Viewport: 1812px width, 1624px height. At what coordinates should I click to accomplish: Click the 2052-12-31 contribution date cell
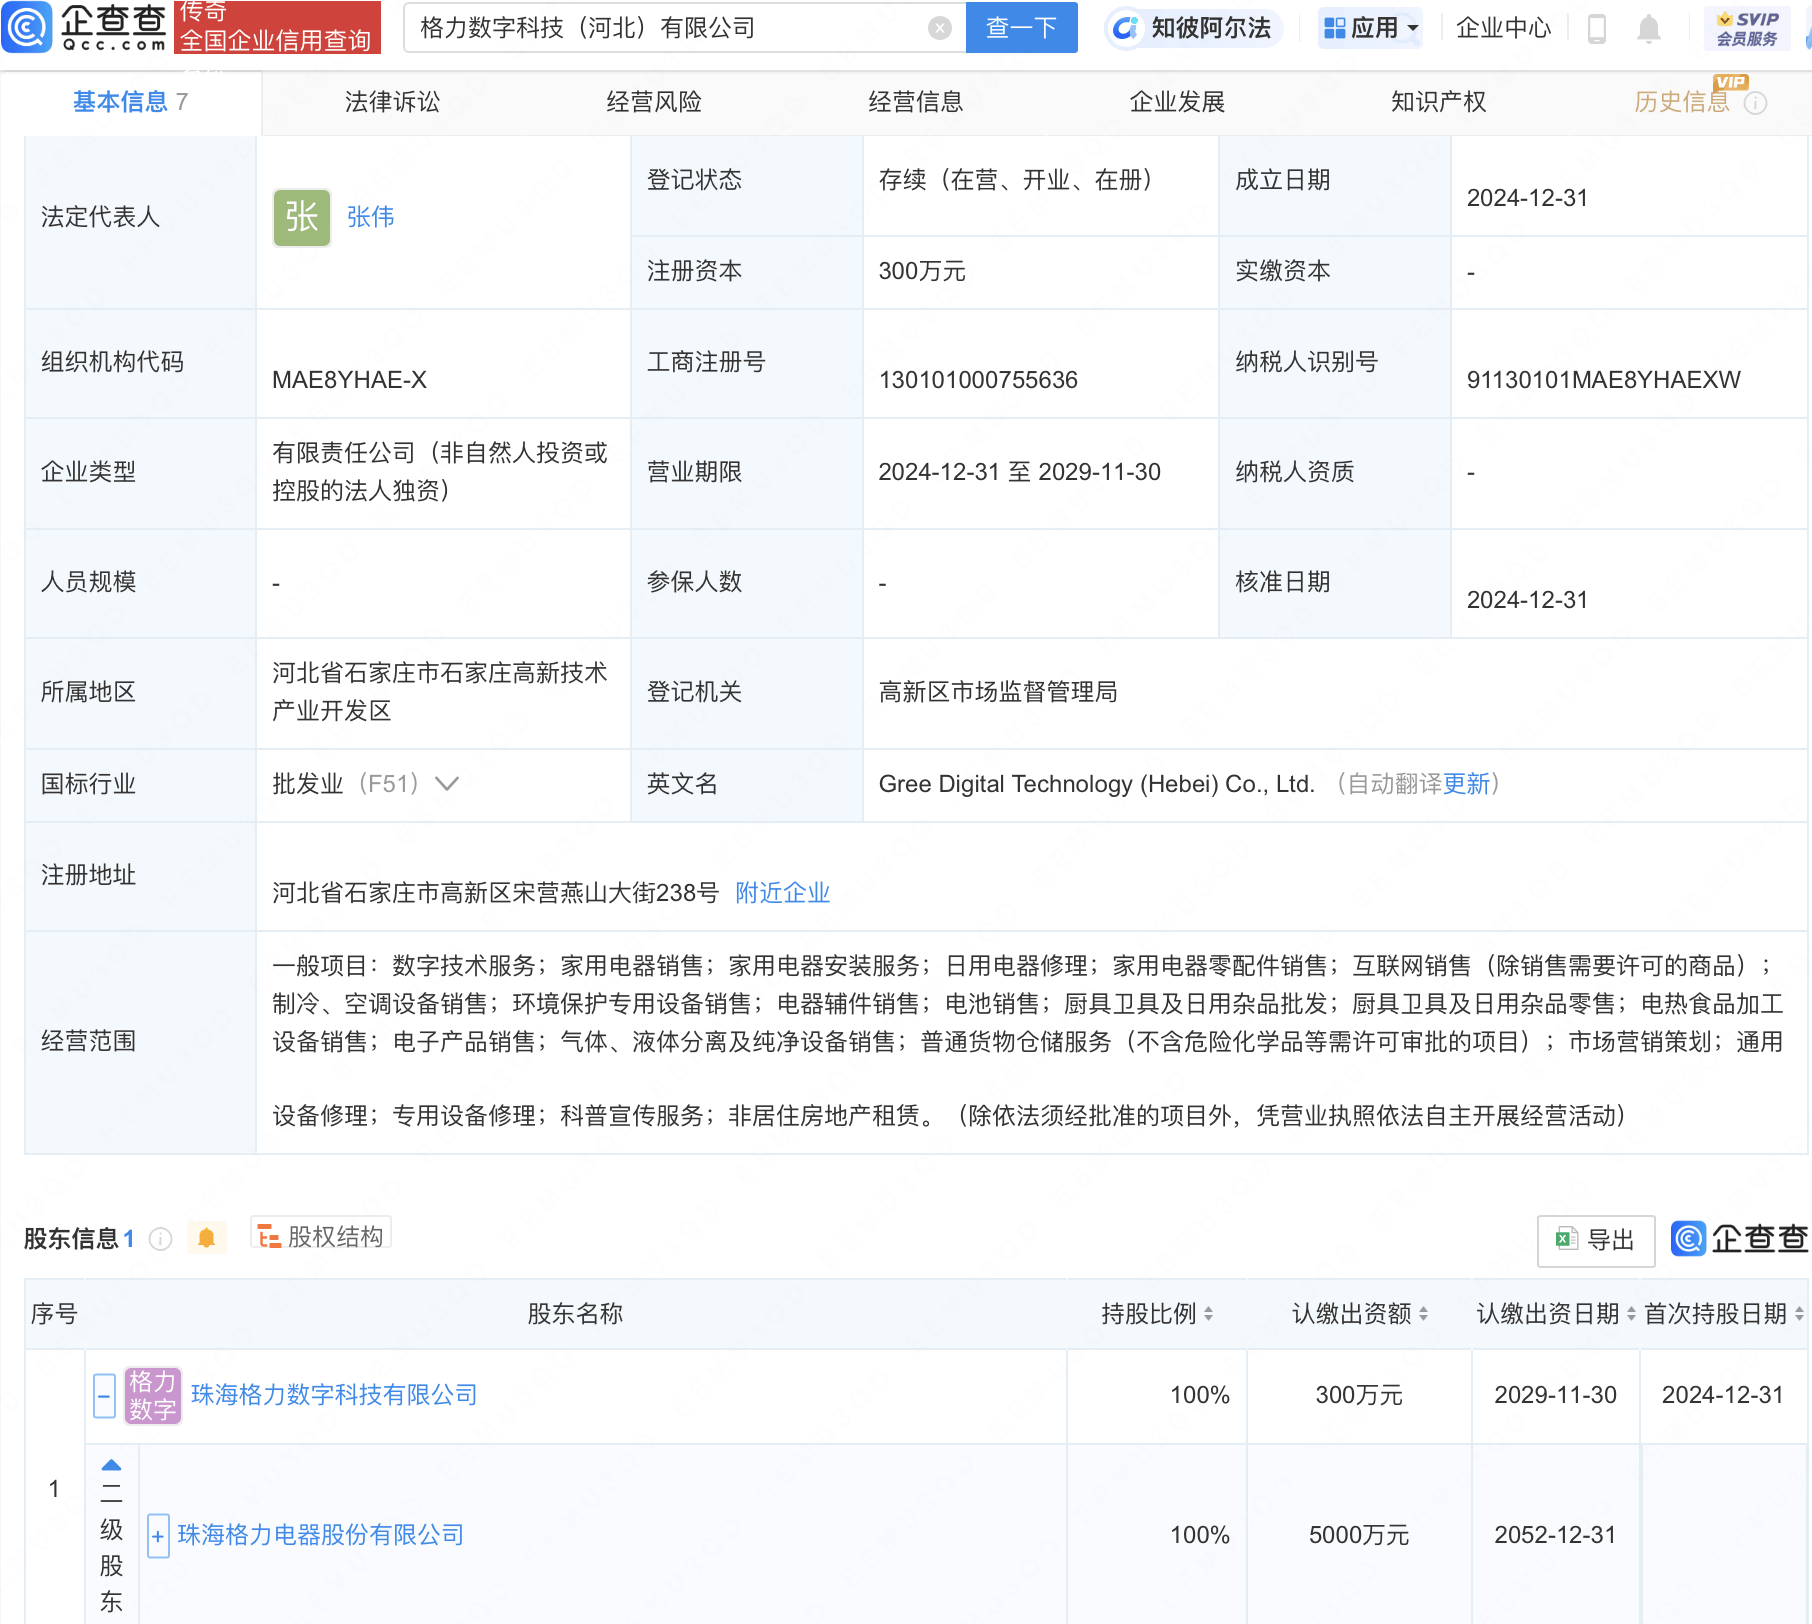1555,1535
